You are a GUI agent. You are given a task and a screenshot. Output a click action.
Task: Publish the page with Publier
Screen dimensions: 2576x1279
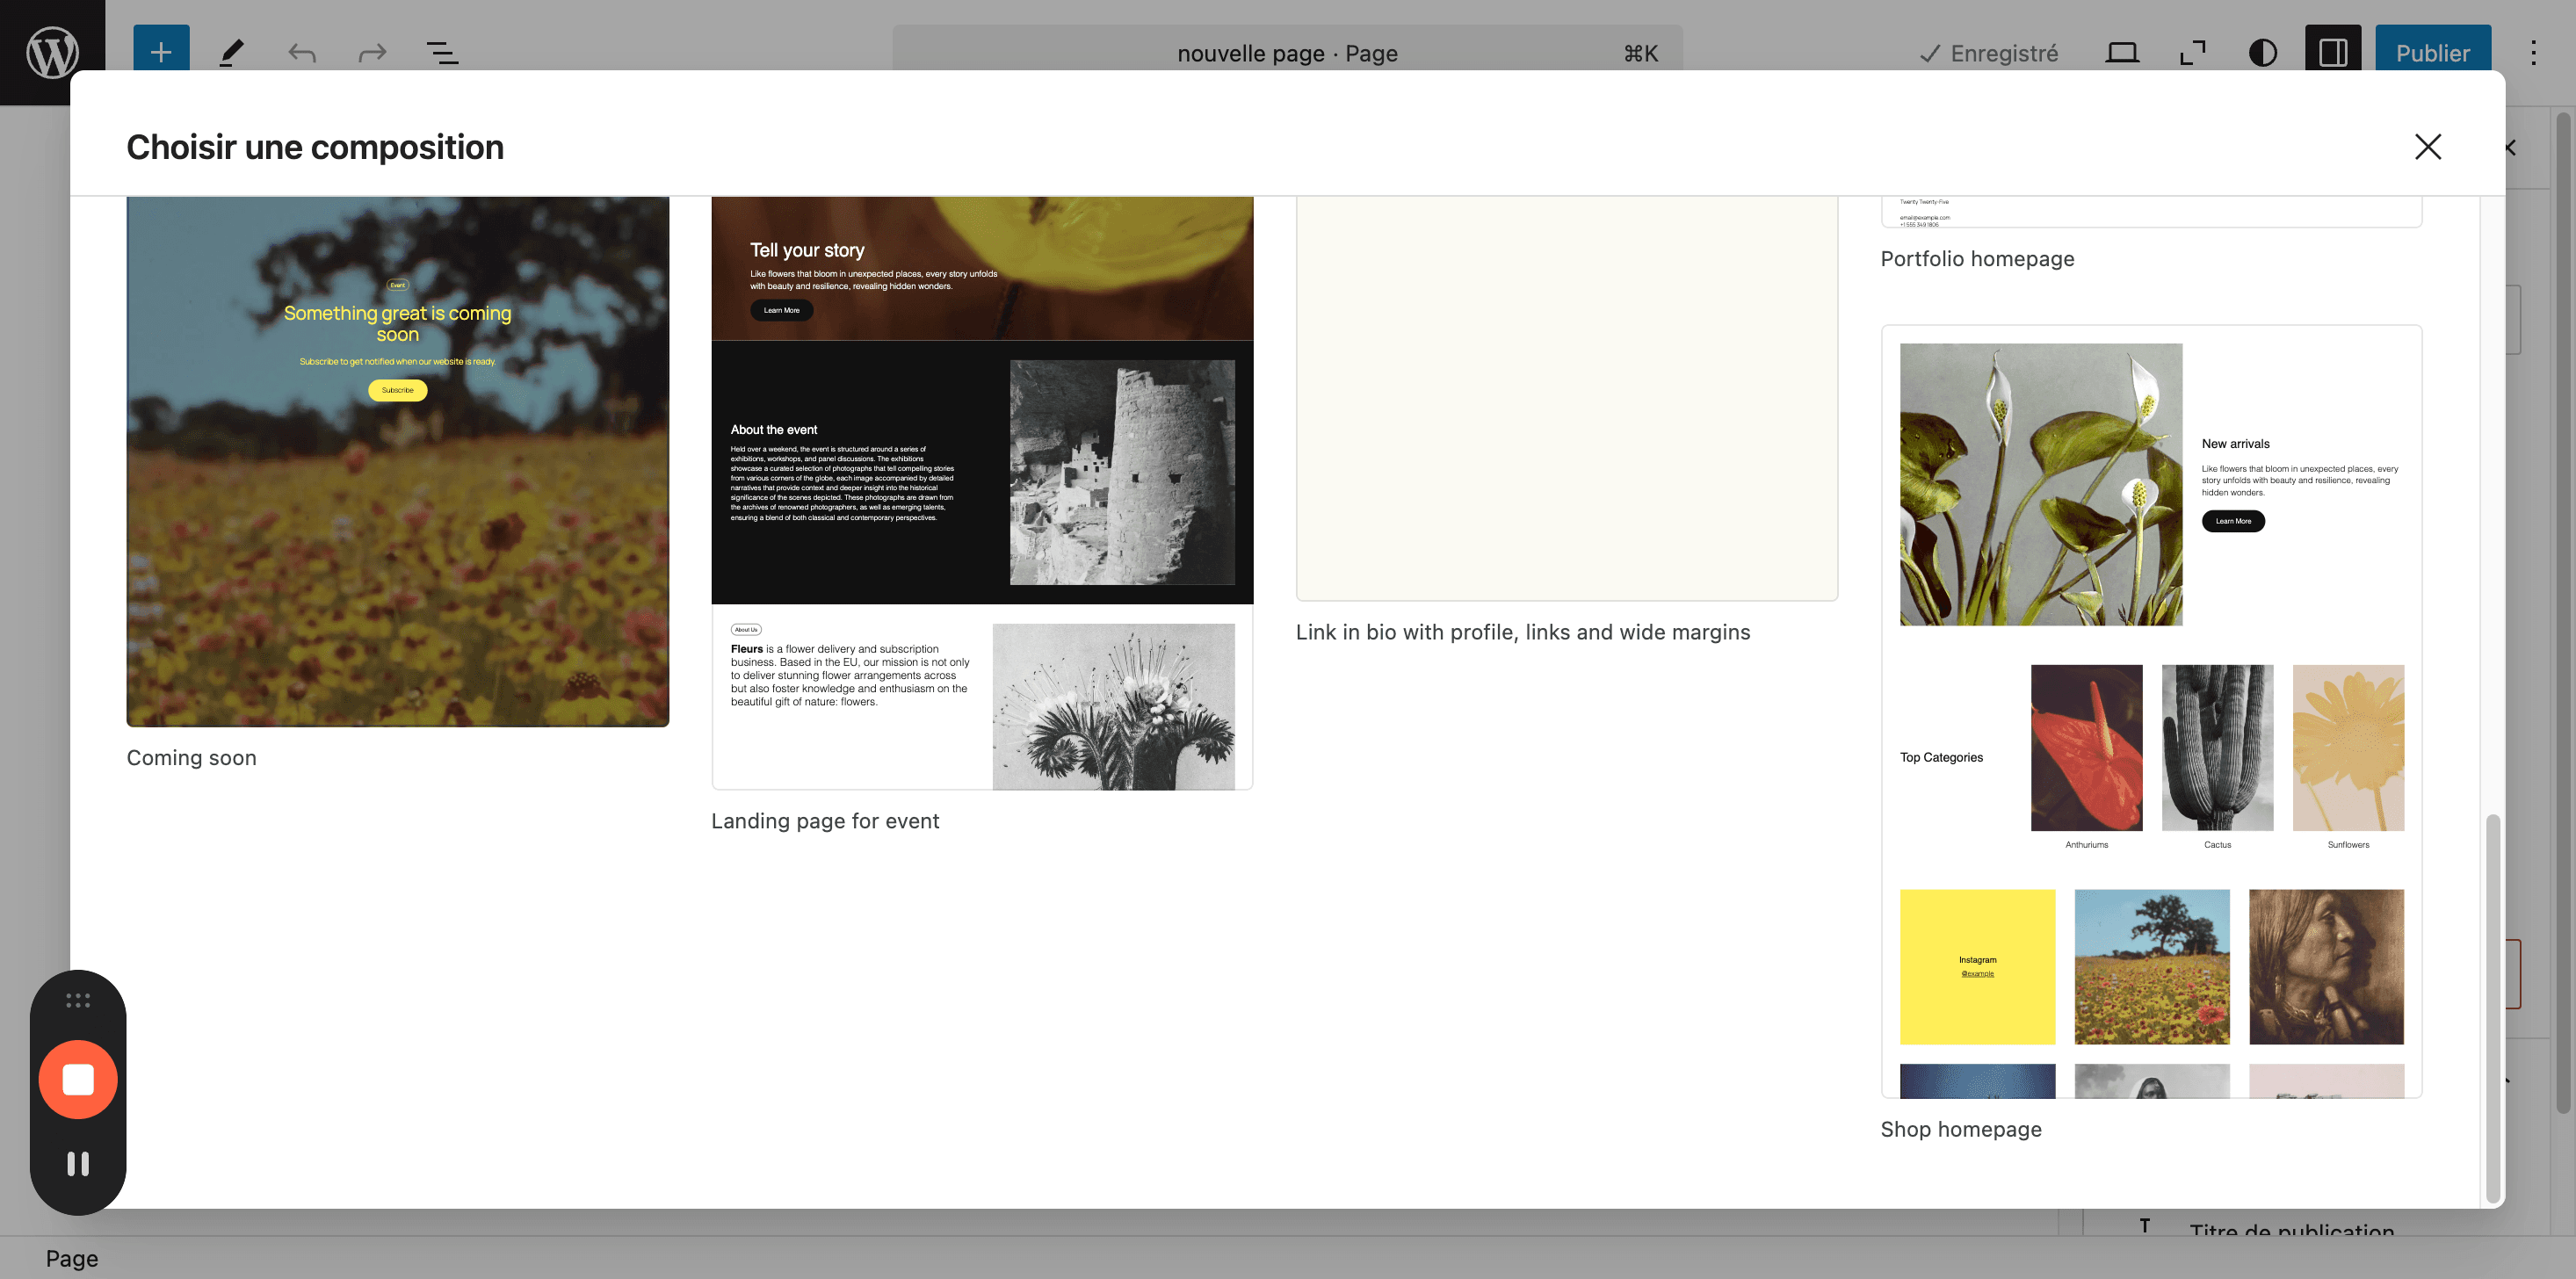(2432, 52)
